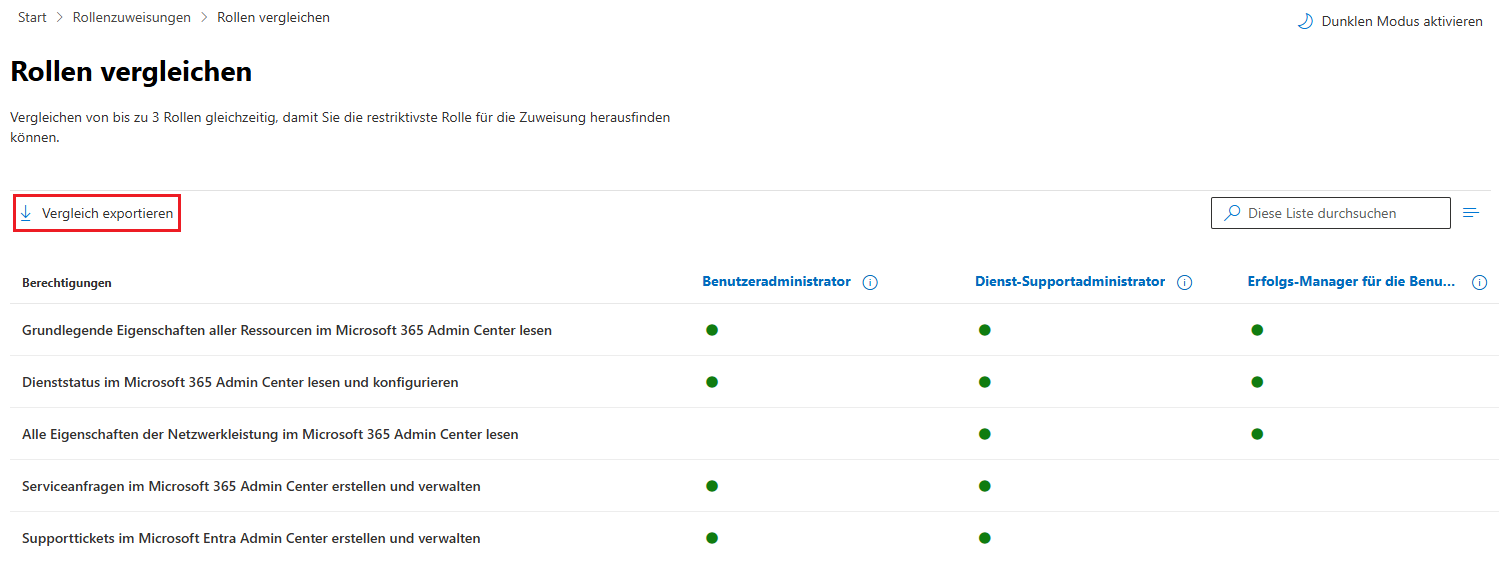
Task: Click the download arrow icon beside Vergleich exportieren
Action: tap(26, 214)
